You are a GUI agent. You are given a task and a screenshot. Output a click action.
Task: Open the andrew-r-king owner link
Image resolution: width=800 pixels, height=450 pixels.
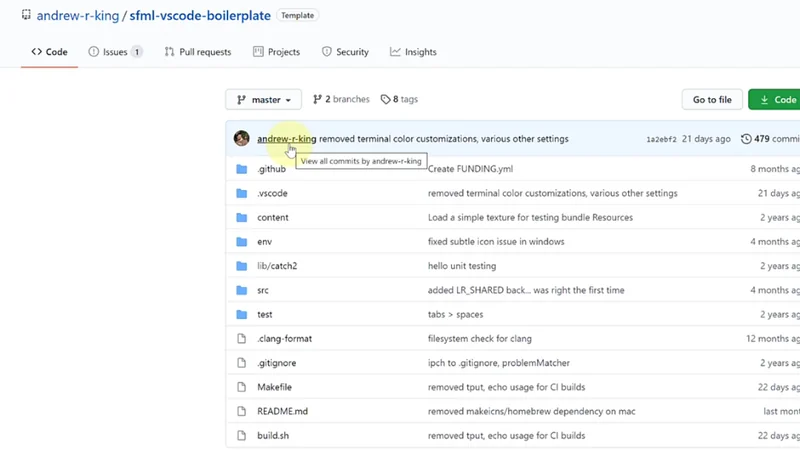coord(78,16)
